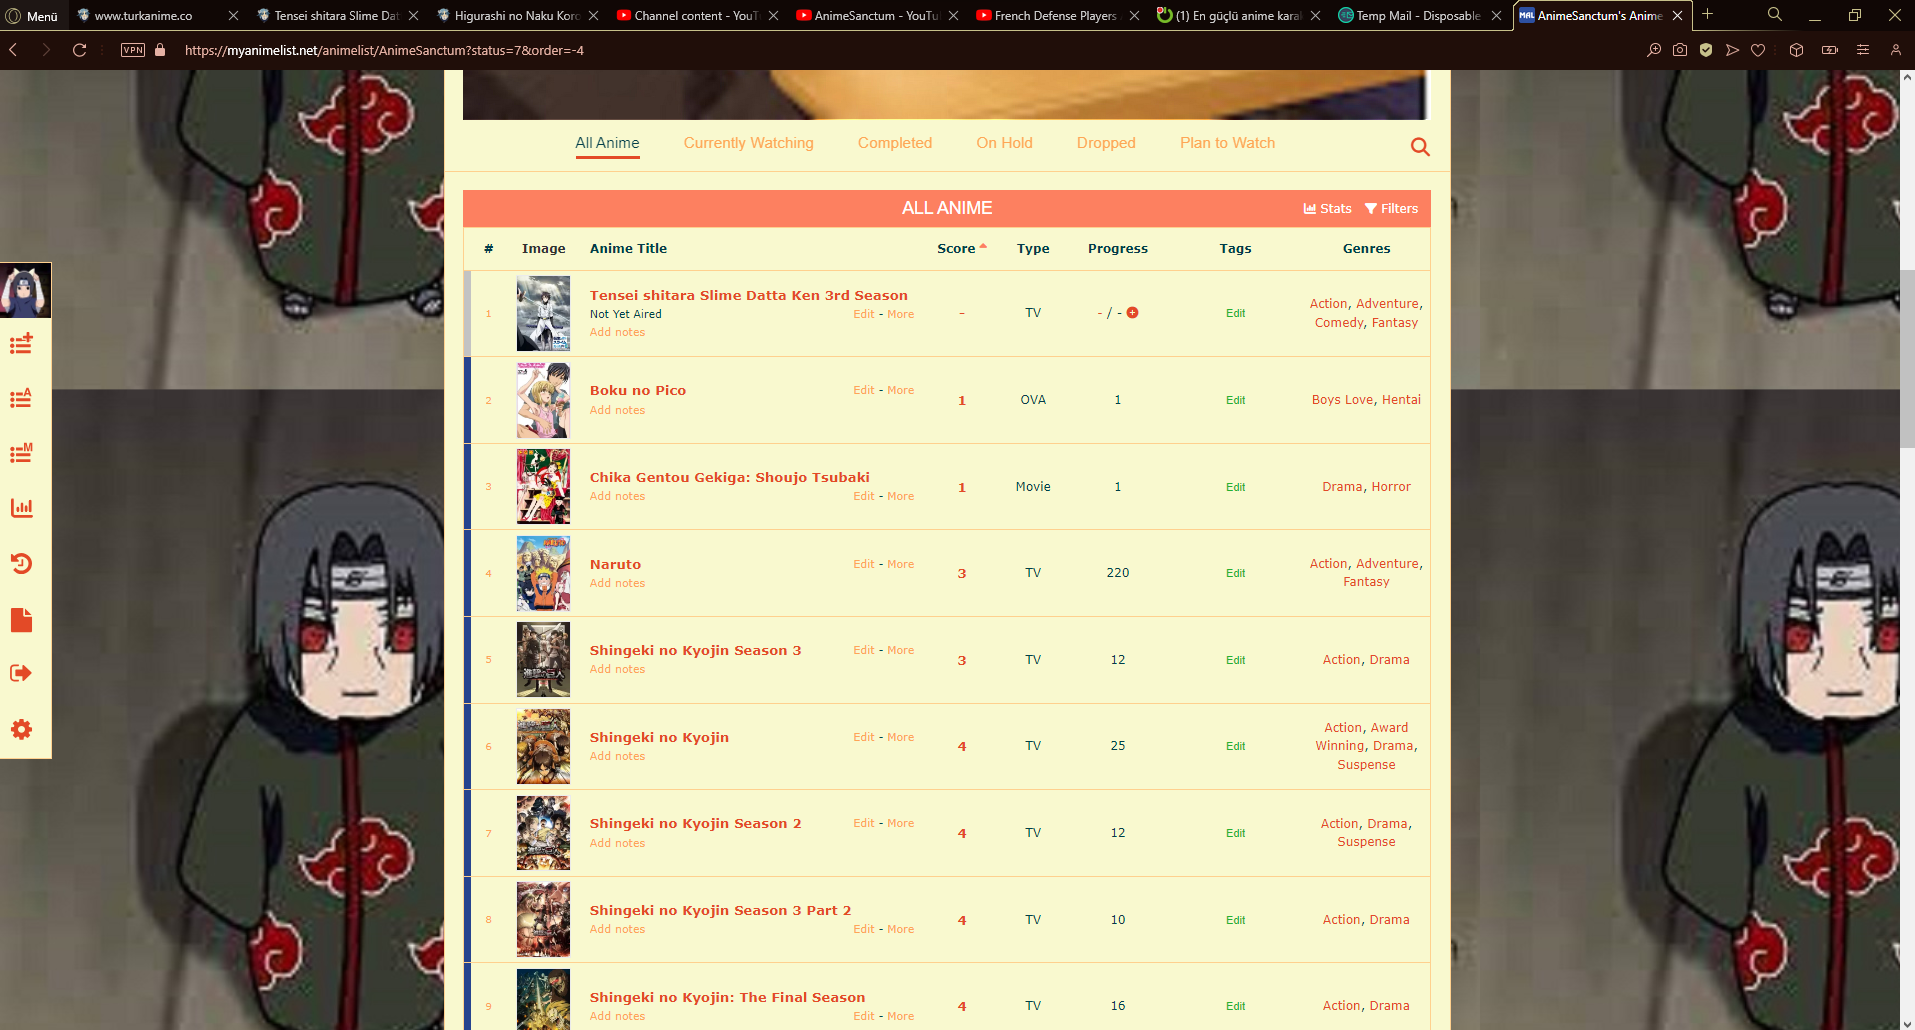Close the Higurashi no Naku Koro tab

tap(593, 16)
